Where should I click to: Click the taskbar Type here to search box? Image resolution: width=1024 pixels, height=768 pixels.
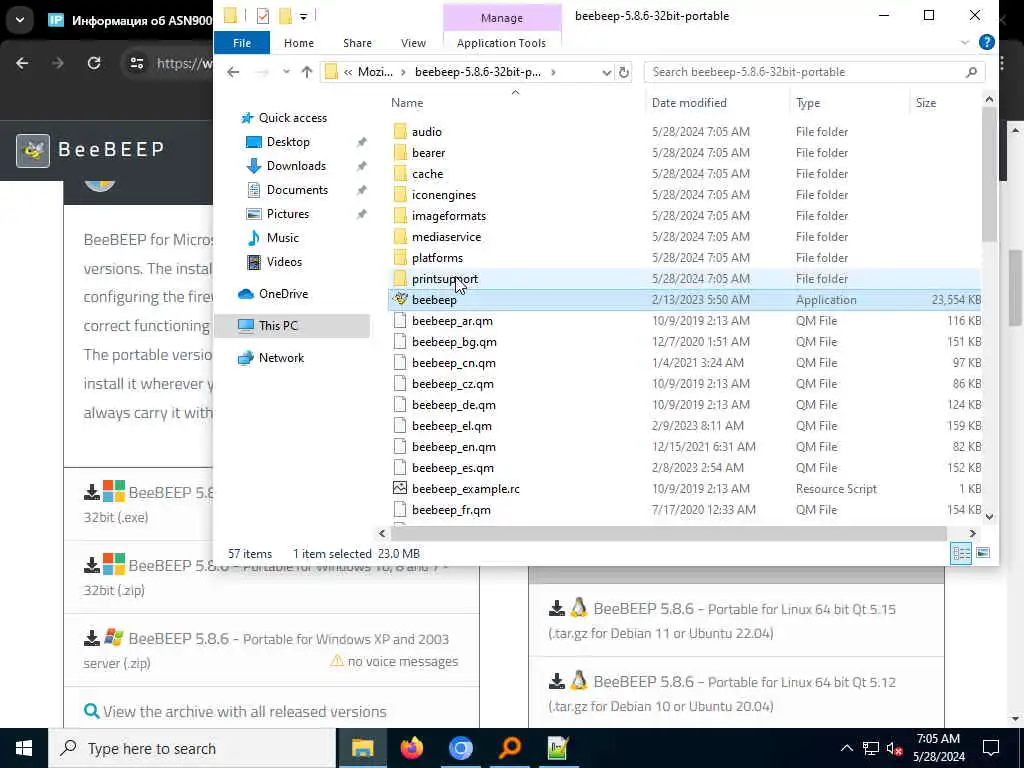192,748
